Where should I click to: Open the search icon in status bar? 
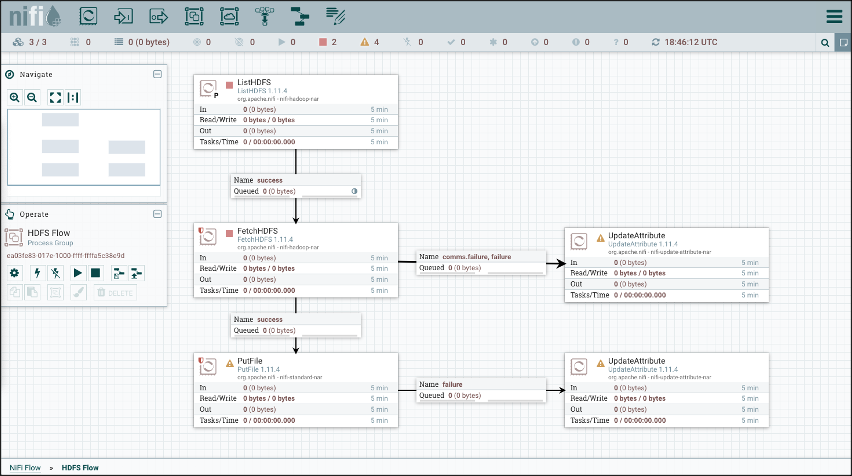click(x=825, y=42)
